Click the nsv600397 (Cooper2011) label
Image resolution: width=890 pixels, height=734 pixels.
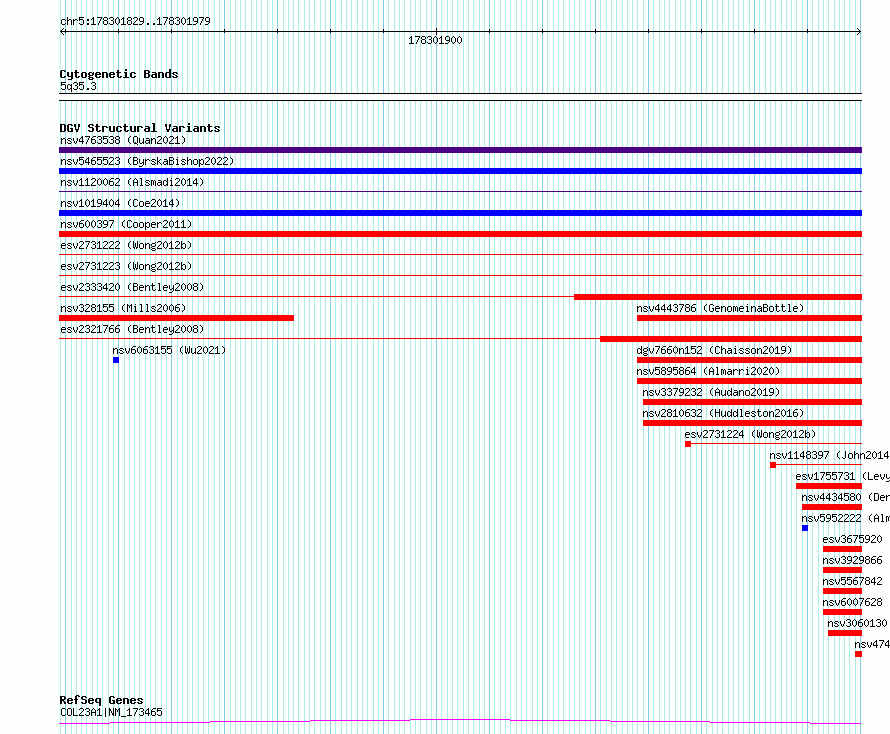point(126,224)
